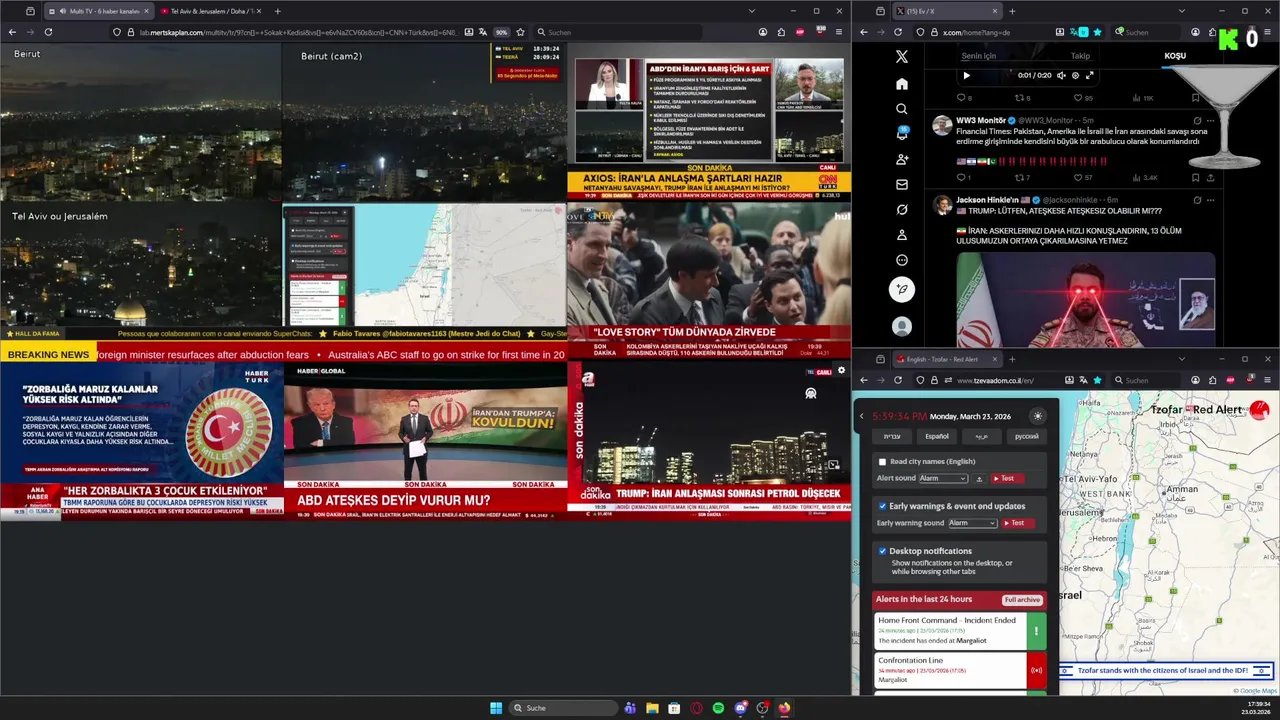Image resolution: width=1280 pixels, height=720 pixels.
Task: Click the X logo in sidebar
Action: (x=902, y=57)
